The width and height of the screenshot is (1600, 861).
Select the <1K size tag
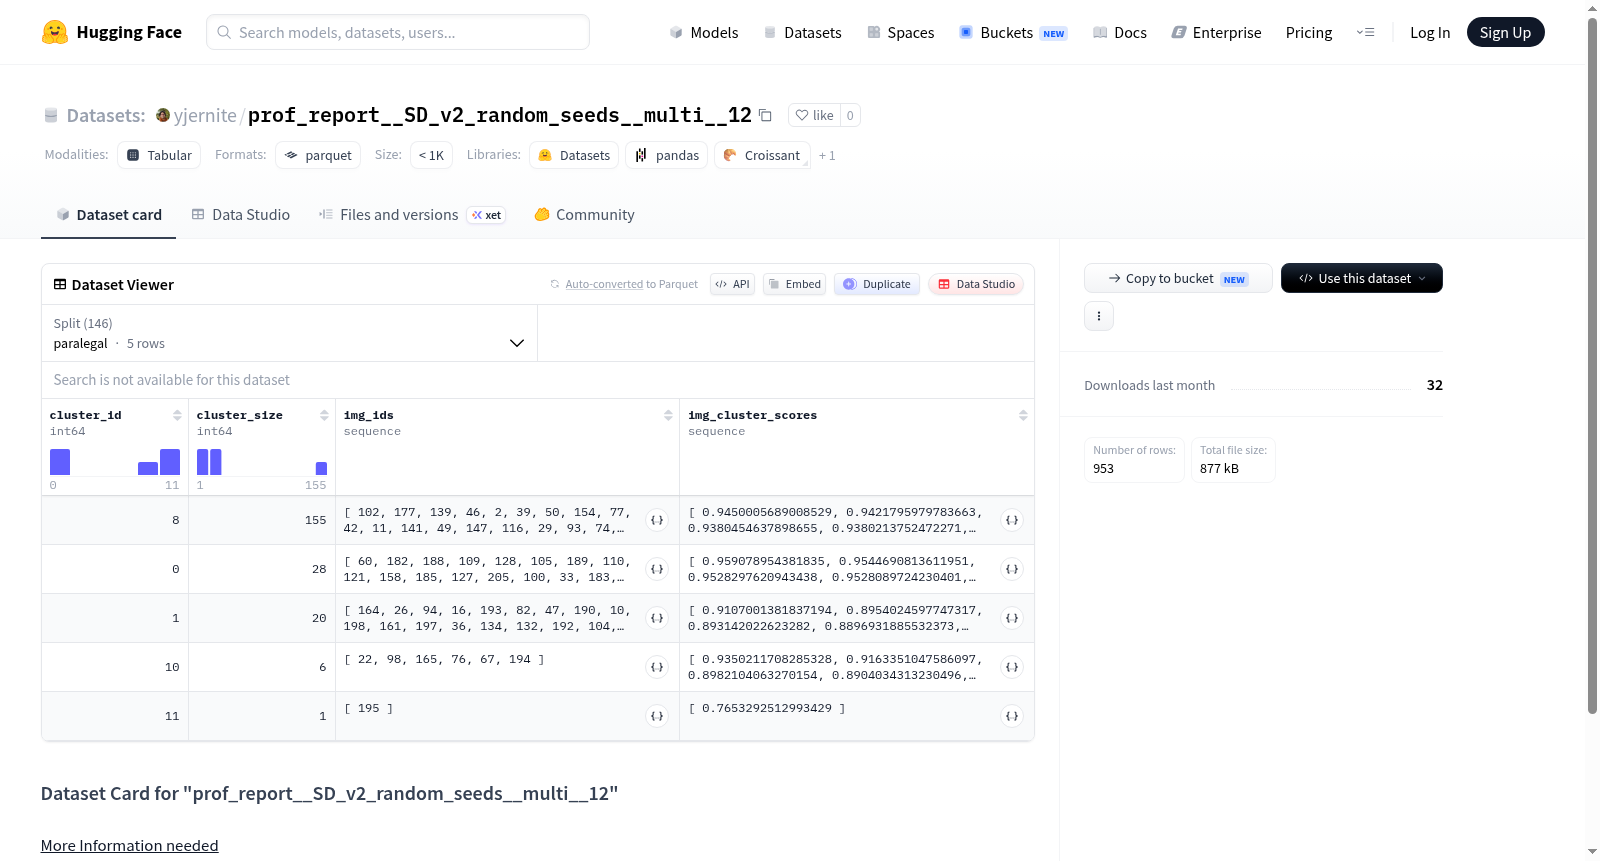(x=431, y=155)
